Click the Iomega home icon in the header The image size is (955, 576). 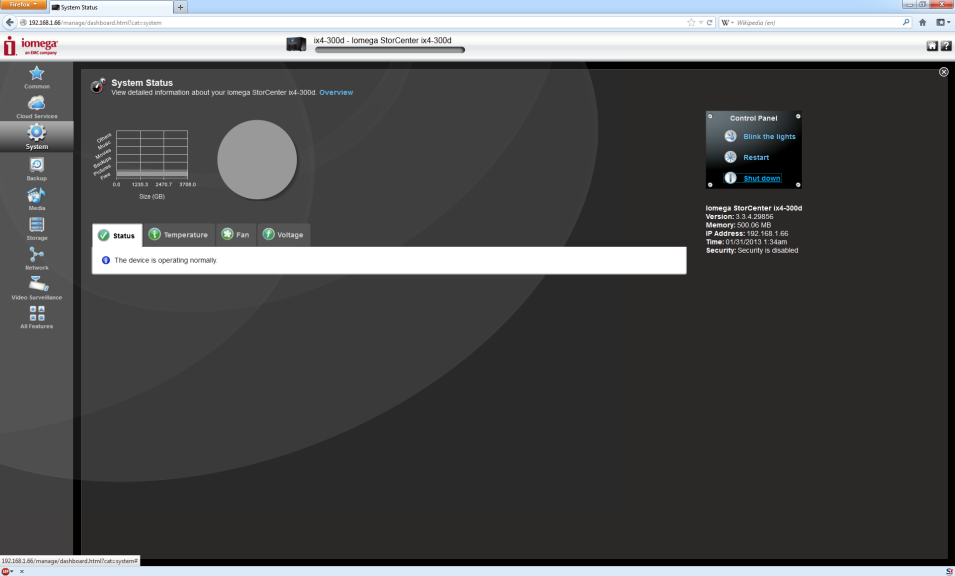point(932,46)
